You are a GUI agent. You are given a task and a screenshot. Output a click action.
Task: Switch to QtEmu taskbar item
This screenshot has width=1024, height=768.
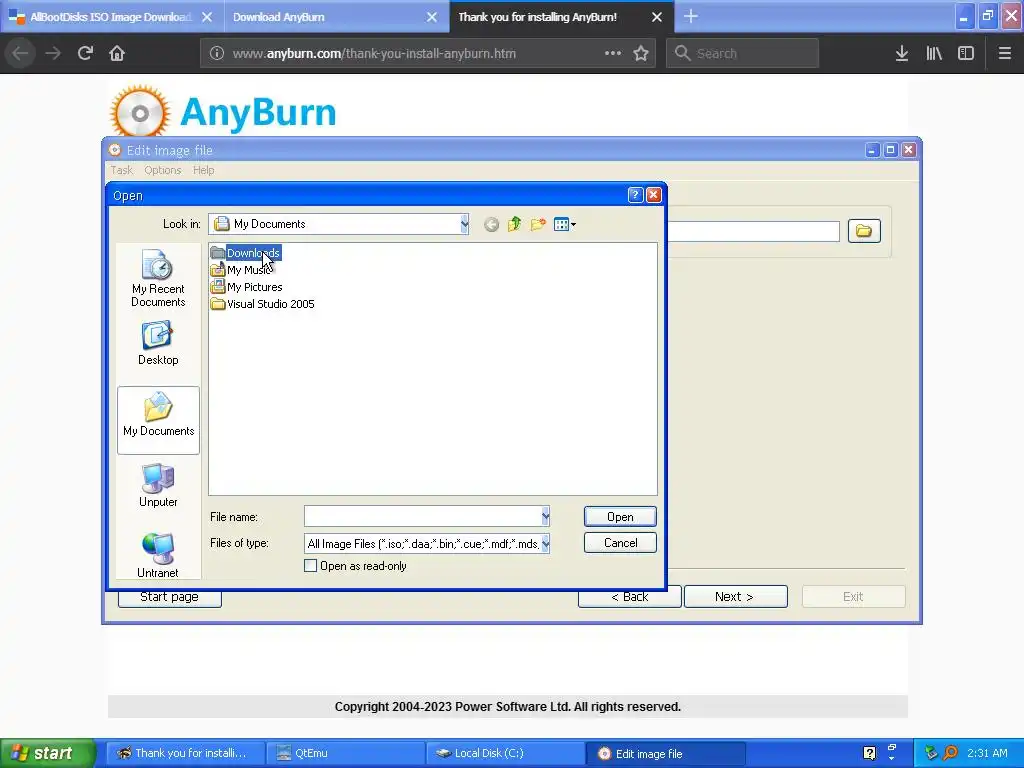pyautogui.click(x=346, y=753)
